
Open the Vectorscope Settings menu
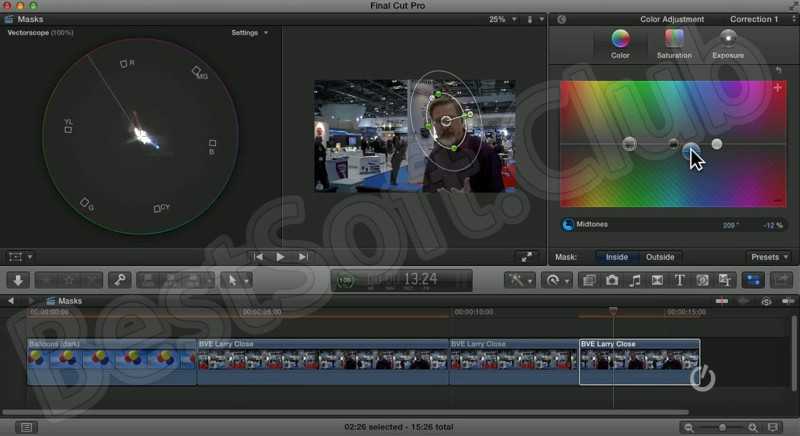[249, 33]
